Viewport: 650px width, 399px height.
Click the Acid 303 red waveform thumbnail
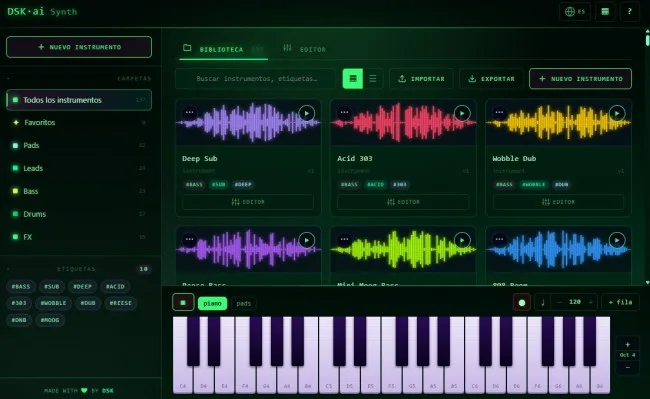[x=403, y=123]
